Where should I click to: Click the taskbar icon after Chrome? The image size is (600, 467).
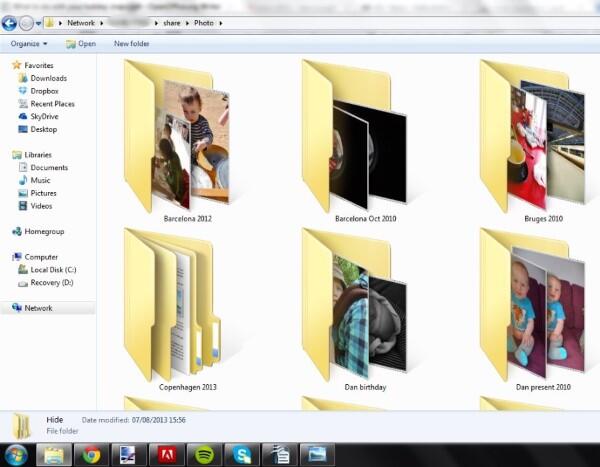pyautogui.click(x=129, y=455)
